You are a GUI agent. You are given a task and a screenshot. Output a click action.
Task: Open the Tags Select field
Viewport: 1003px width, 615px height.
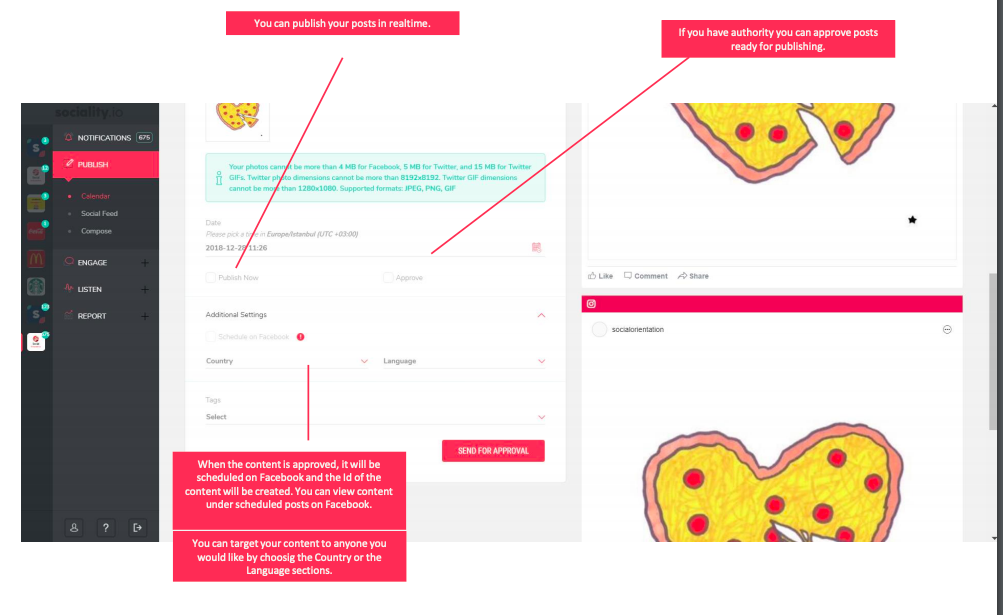click(x=375, y=417)
